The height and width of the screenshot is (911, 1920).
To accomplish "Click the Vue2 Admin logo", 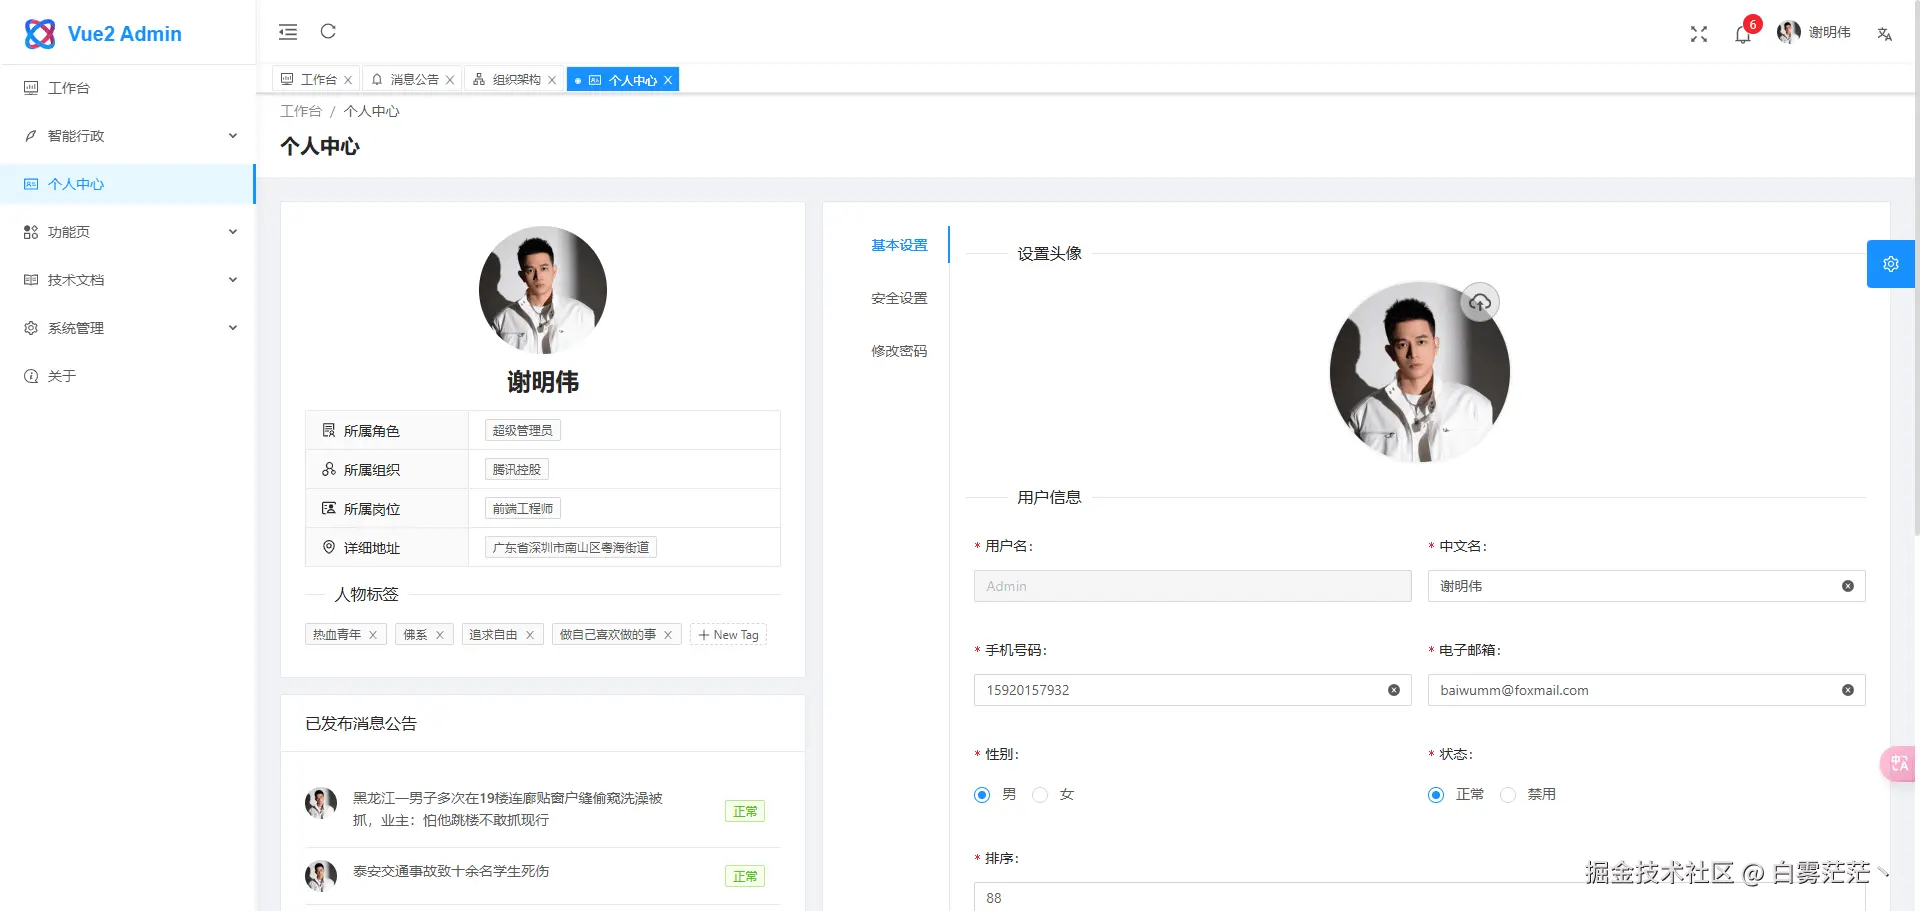I will coord(103,34).
